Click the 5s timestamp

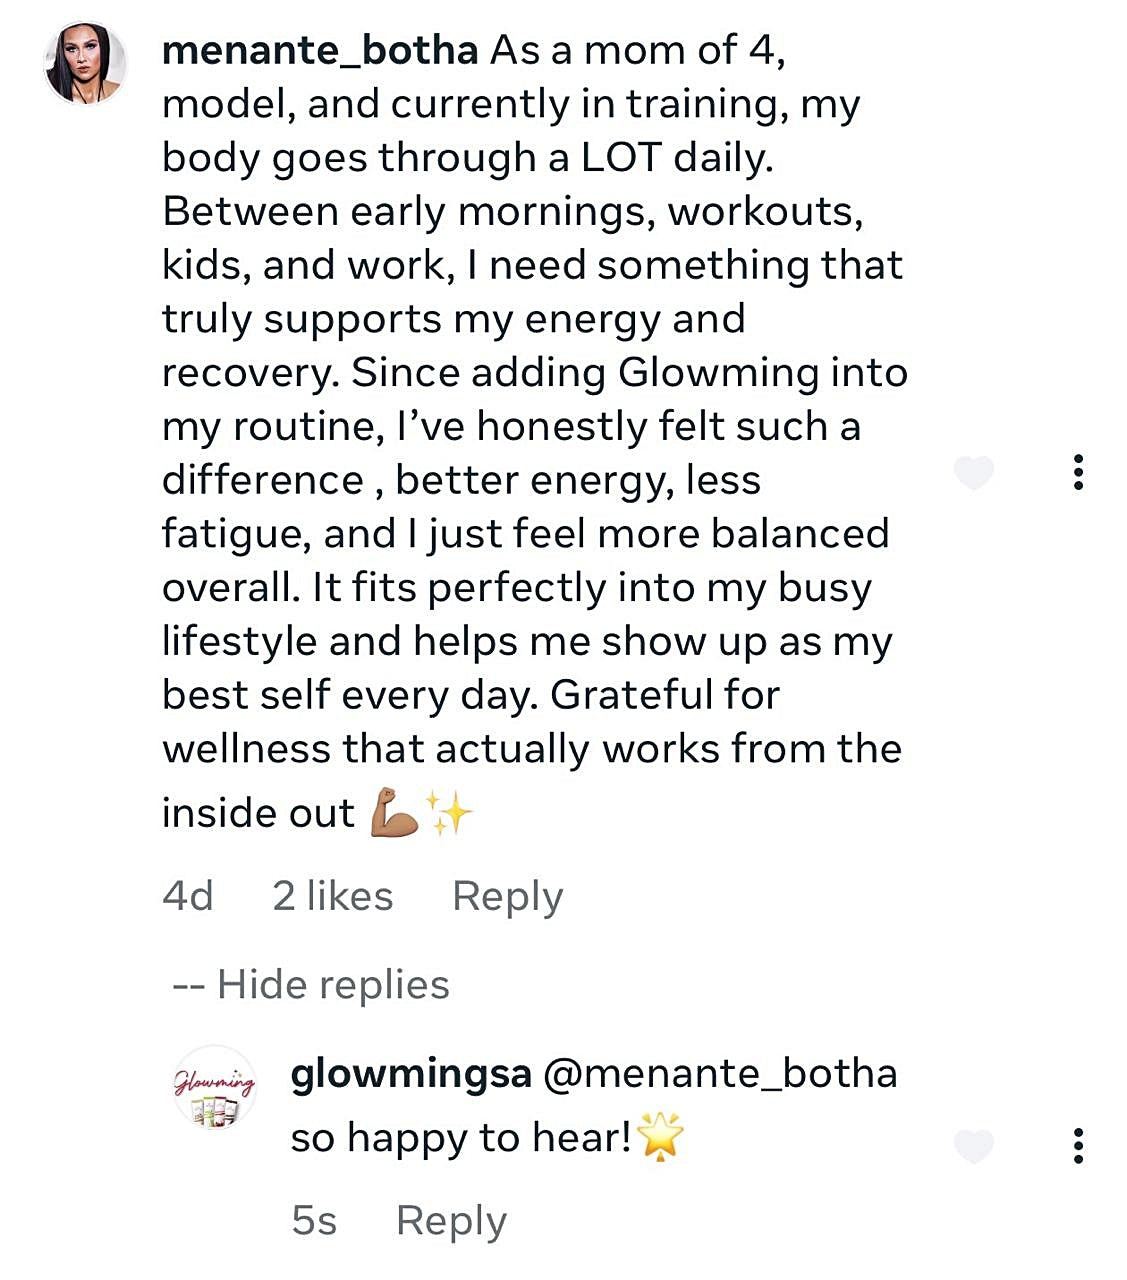pos(314,1221)
